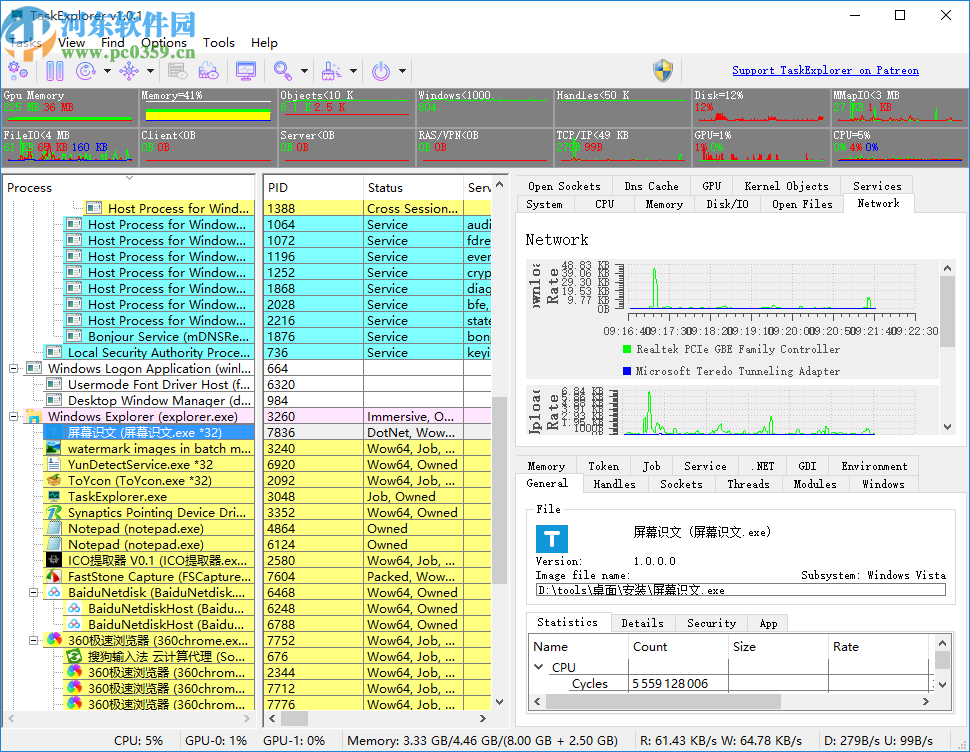Click the process tree layout icon
Screen dimensions: 970x752
[127, 70]
